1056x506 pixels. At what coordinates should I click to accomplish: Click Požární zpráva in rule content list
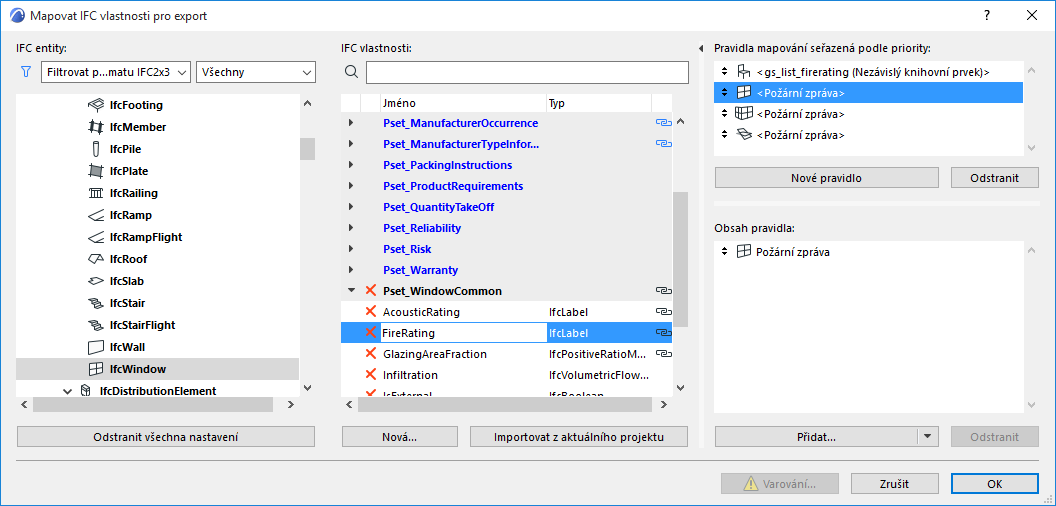point(793,252)
